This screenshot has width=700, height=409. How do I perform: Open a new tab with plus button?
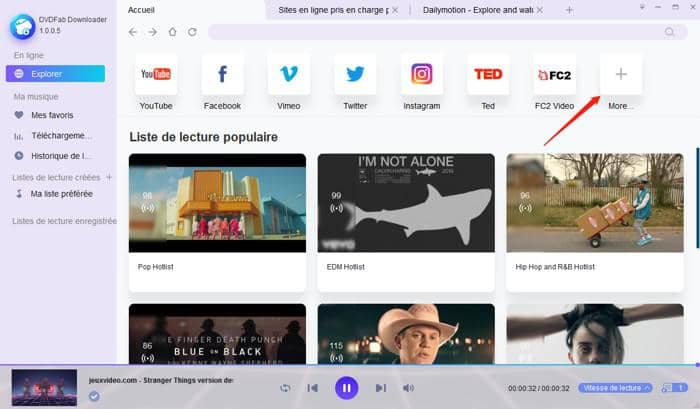click(569, 10)
